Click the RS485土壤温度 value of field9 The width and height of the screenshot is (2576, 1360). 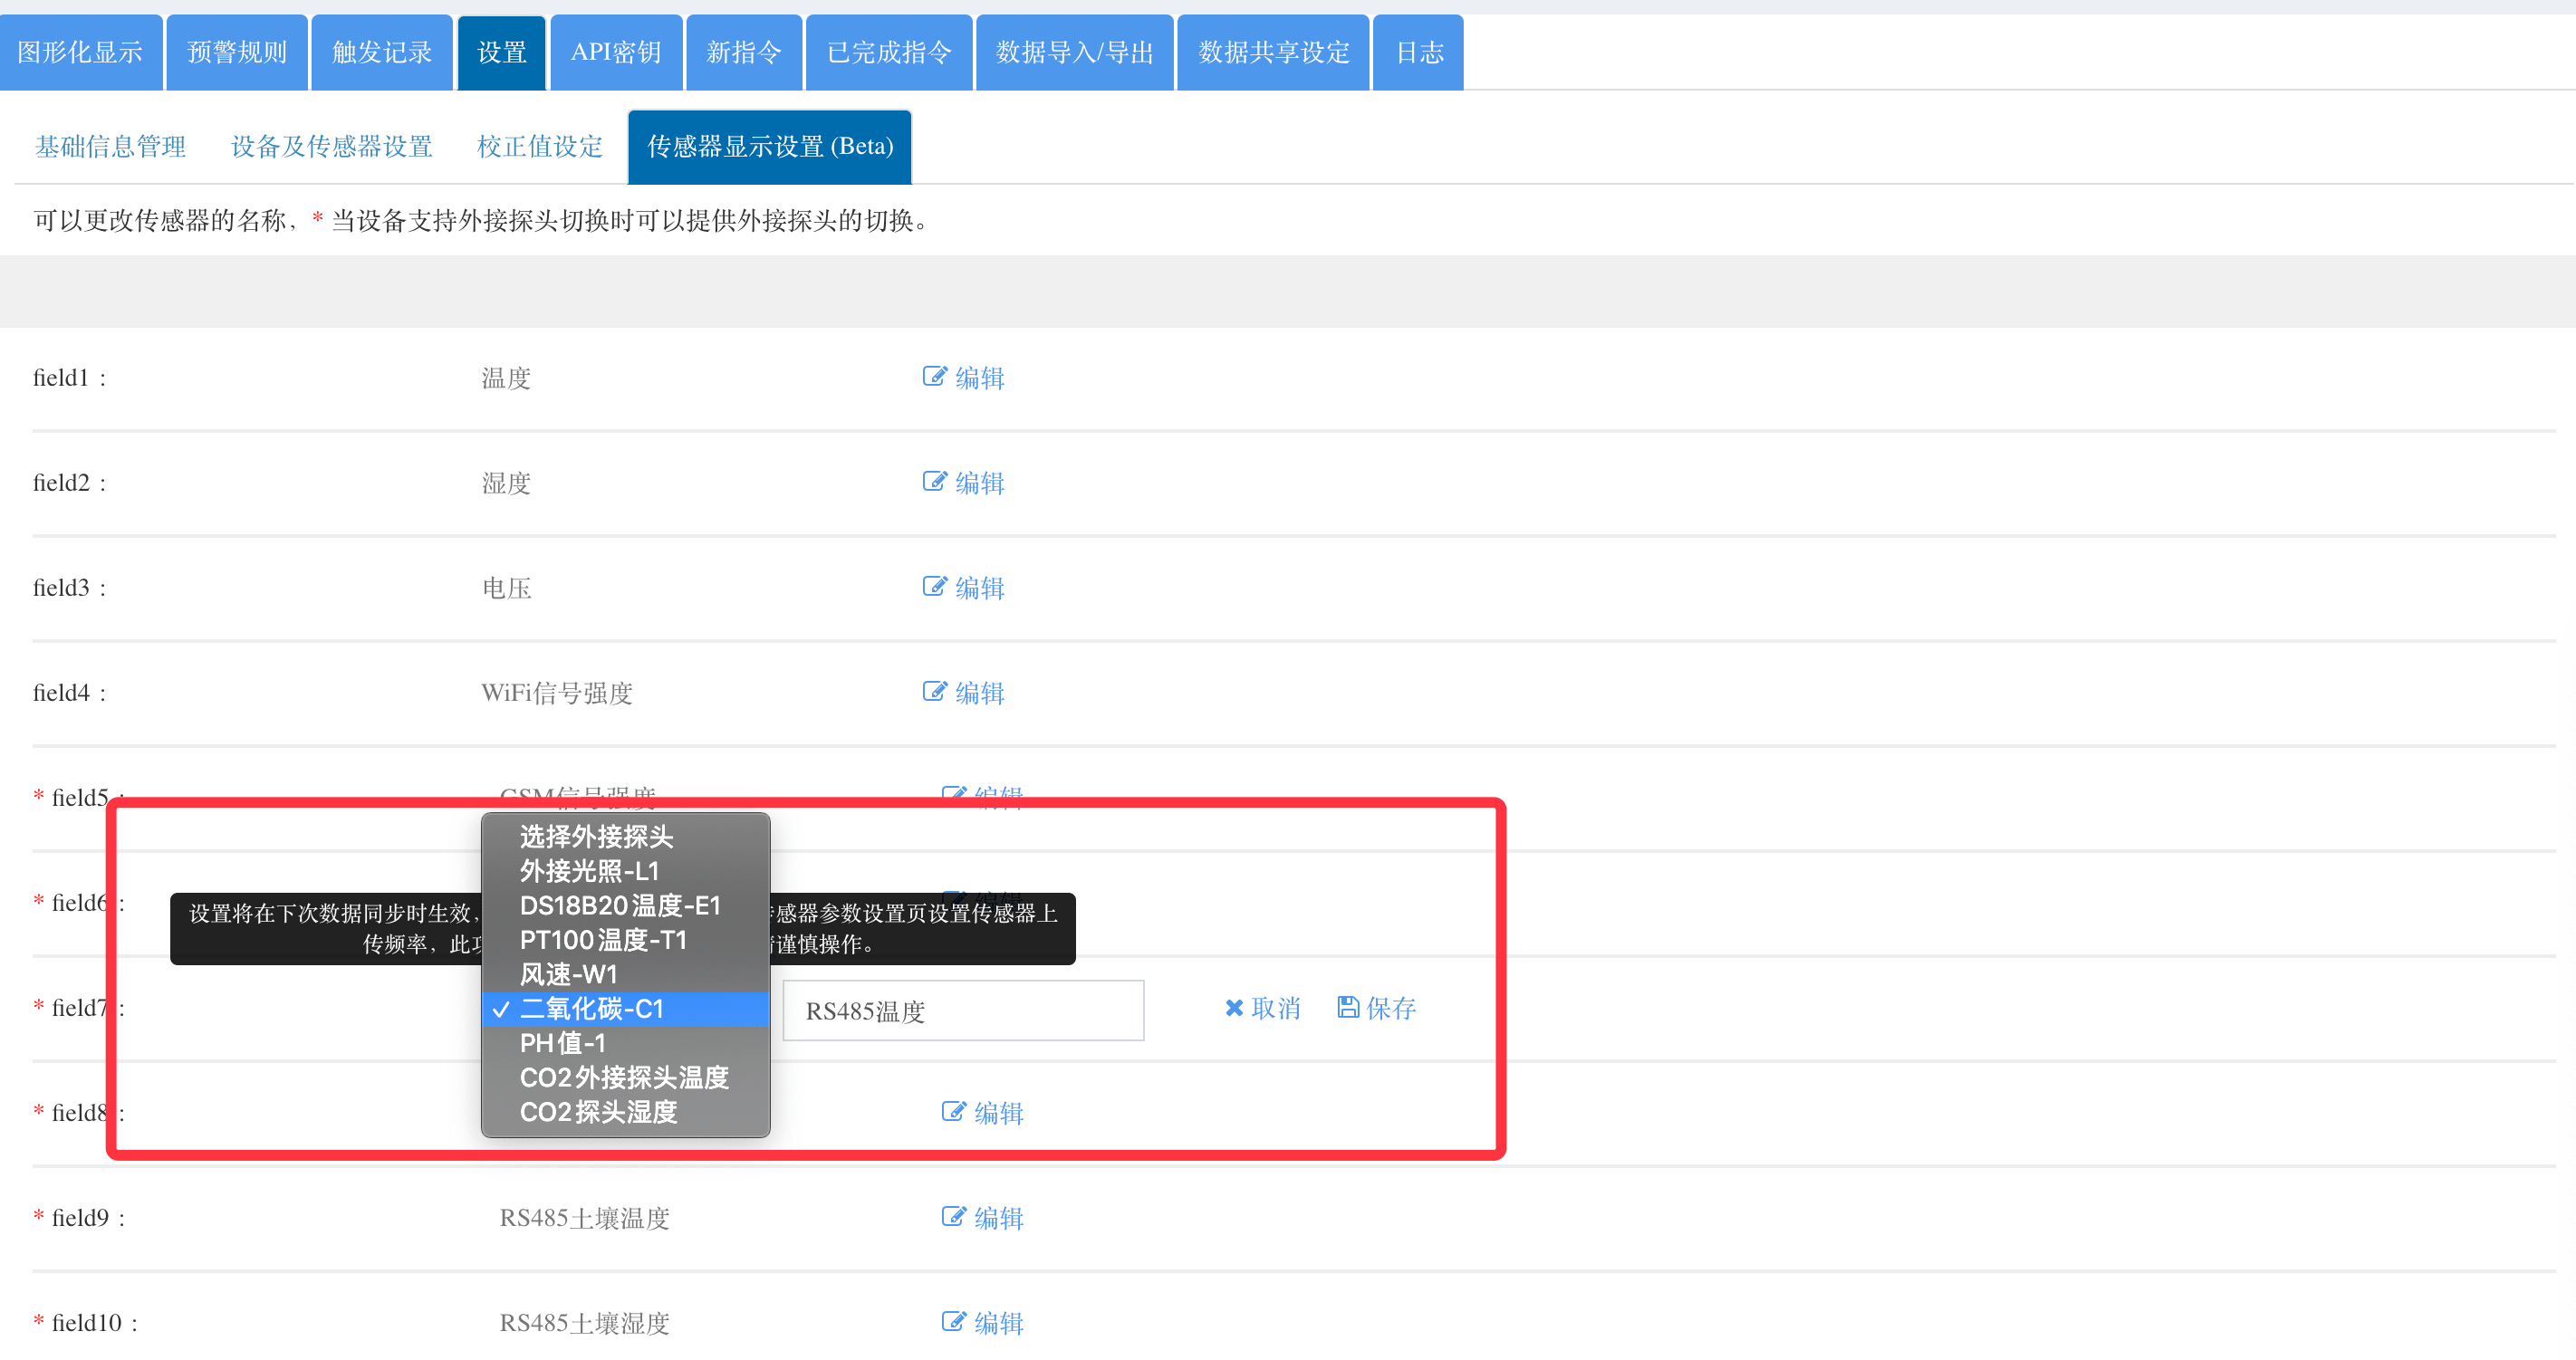[x=585, y=1218]
